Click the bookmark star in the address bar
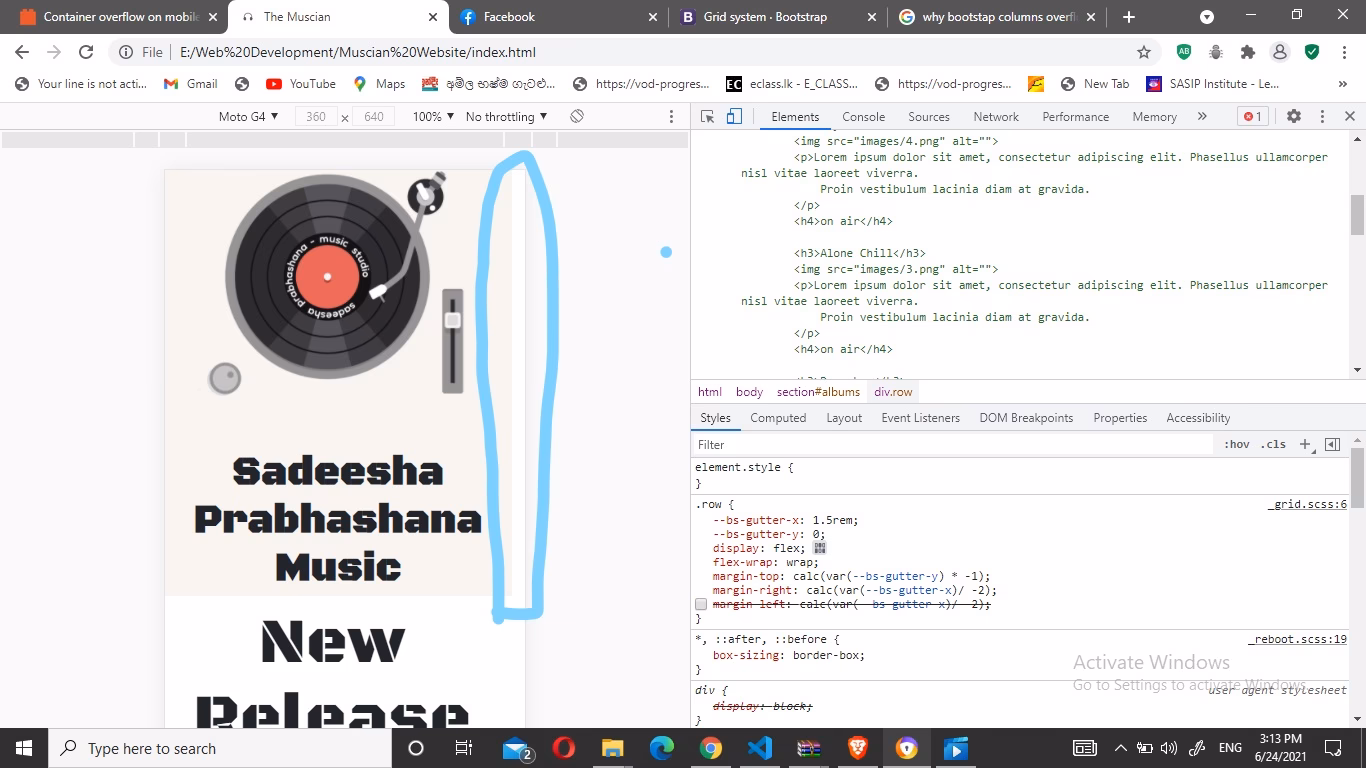 [x=1143, y=51]
